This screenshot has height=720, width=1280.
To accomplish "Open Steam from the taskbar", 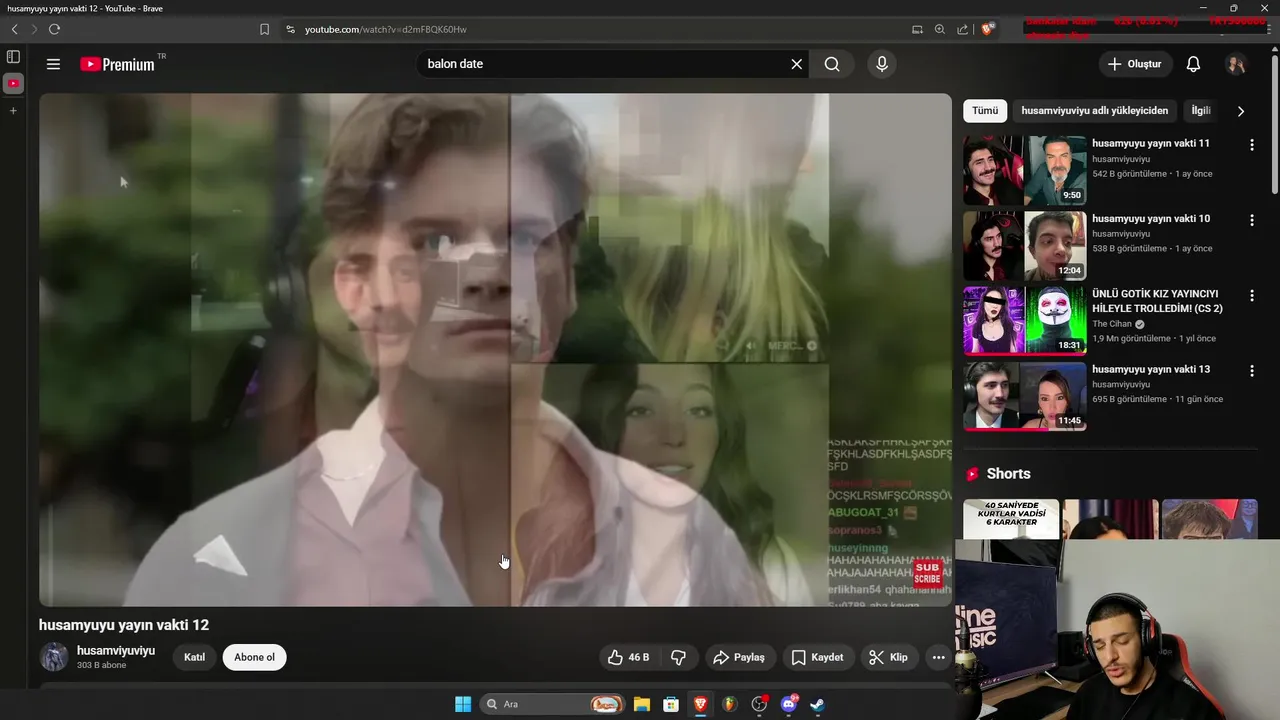I will [x=817, y=704].
